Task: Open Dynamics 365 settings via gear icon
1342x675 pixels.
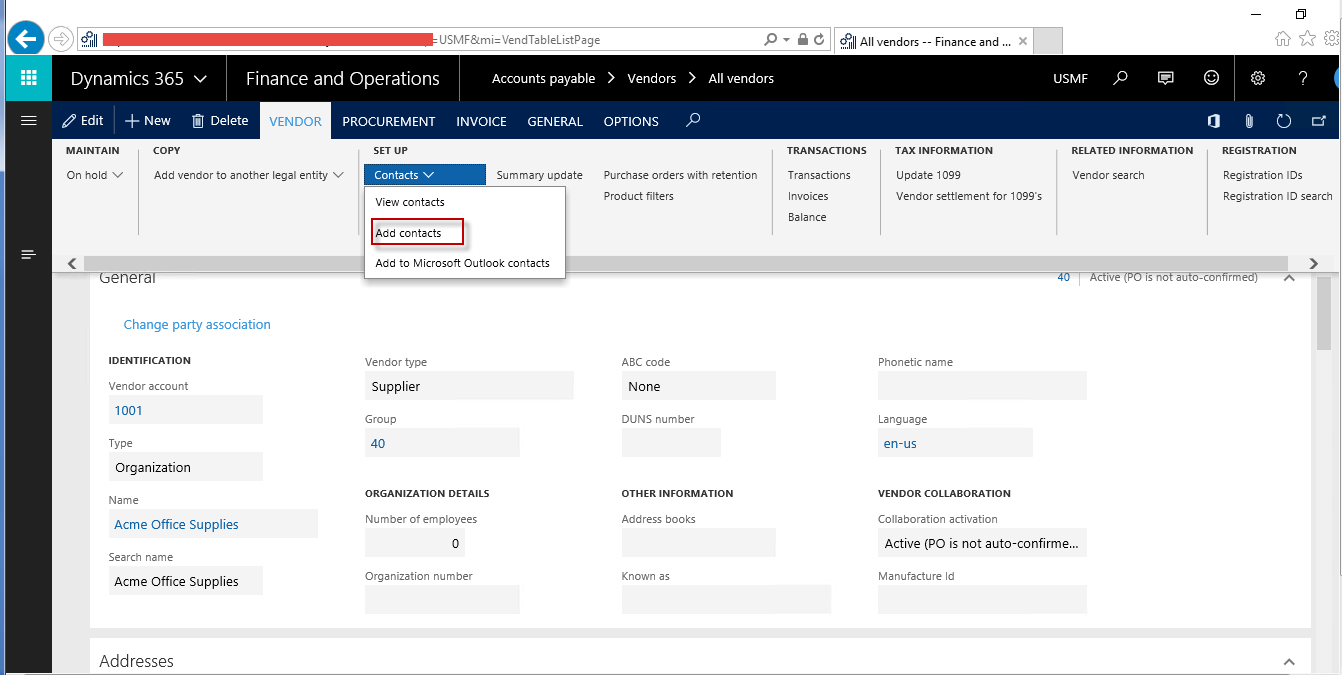Action: tap(1257, 77)
